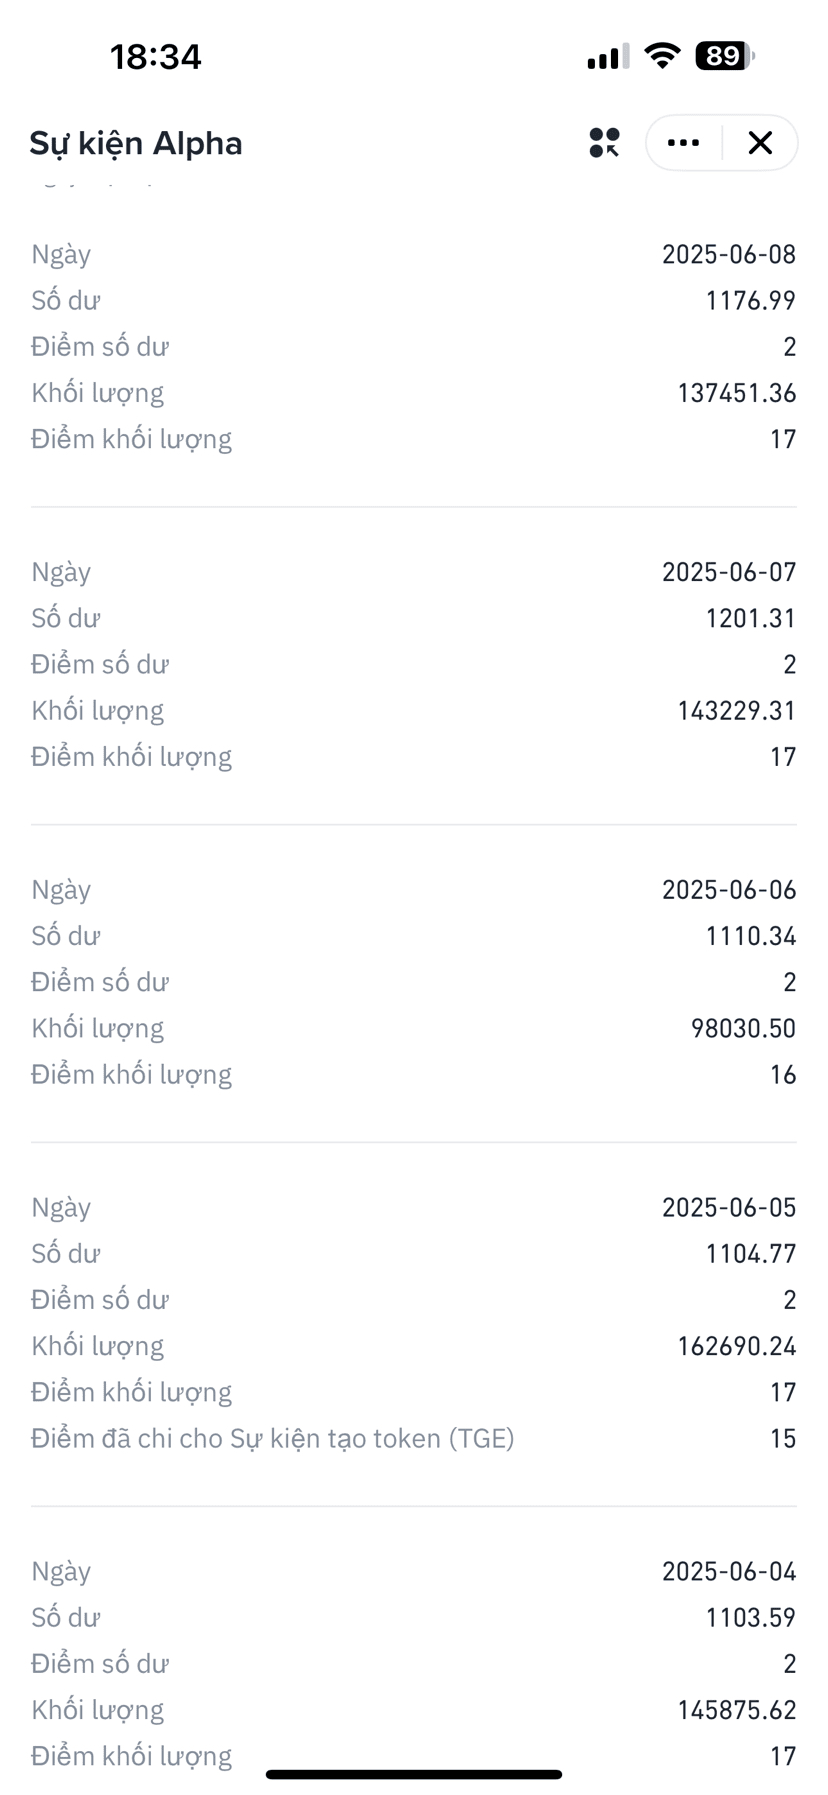Tap volume value 137451.36
Viewport: 828px width, 1795px height.
[737, 393]
